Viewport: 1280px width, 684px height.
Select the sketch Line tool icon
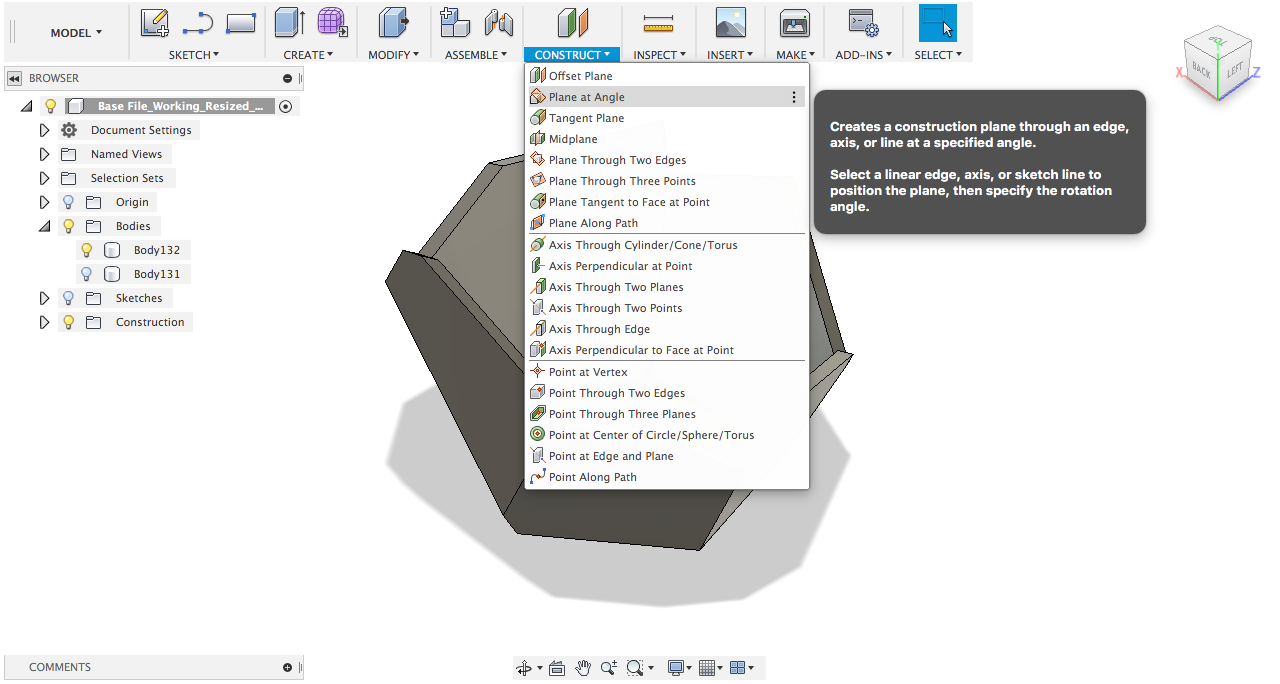point(198,22)
